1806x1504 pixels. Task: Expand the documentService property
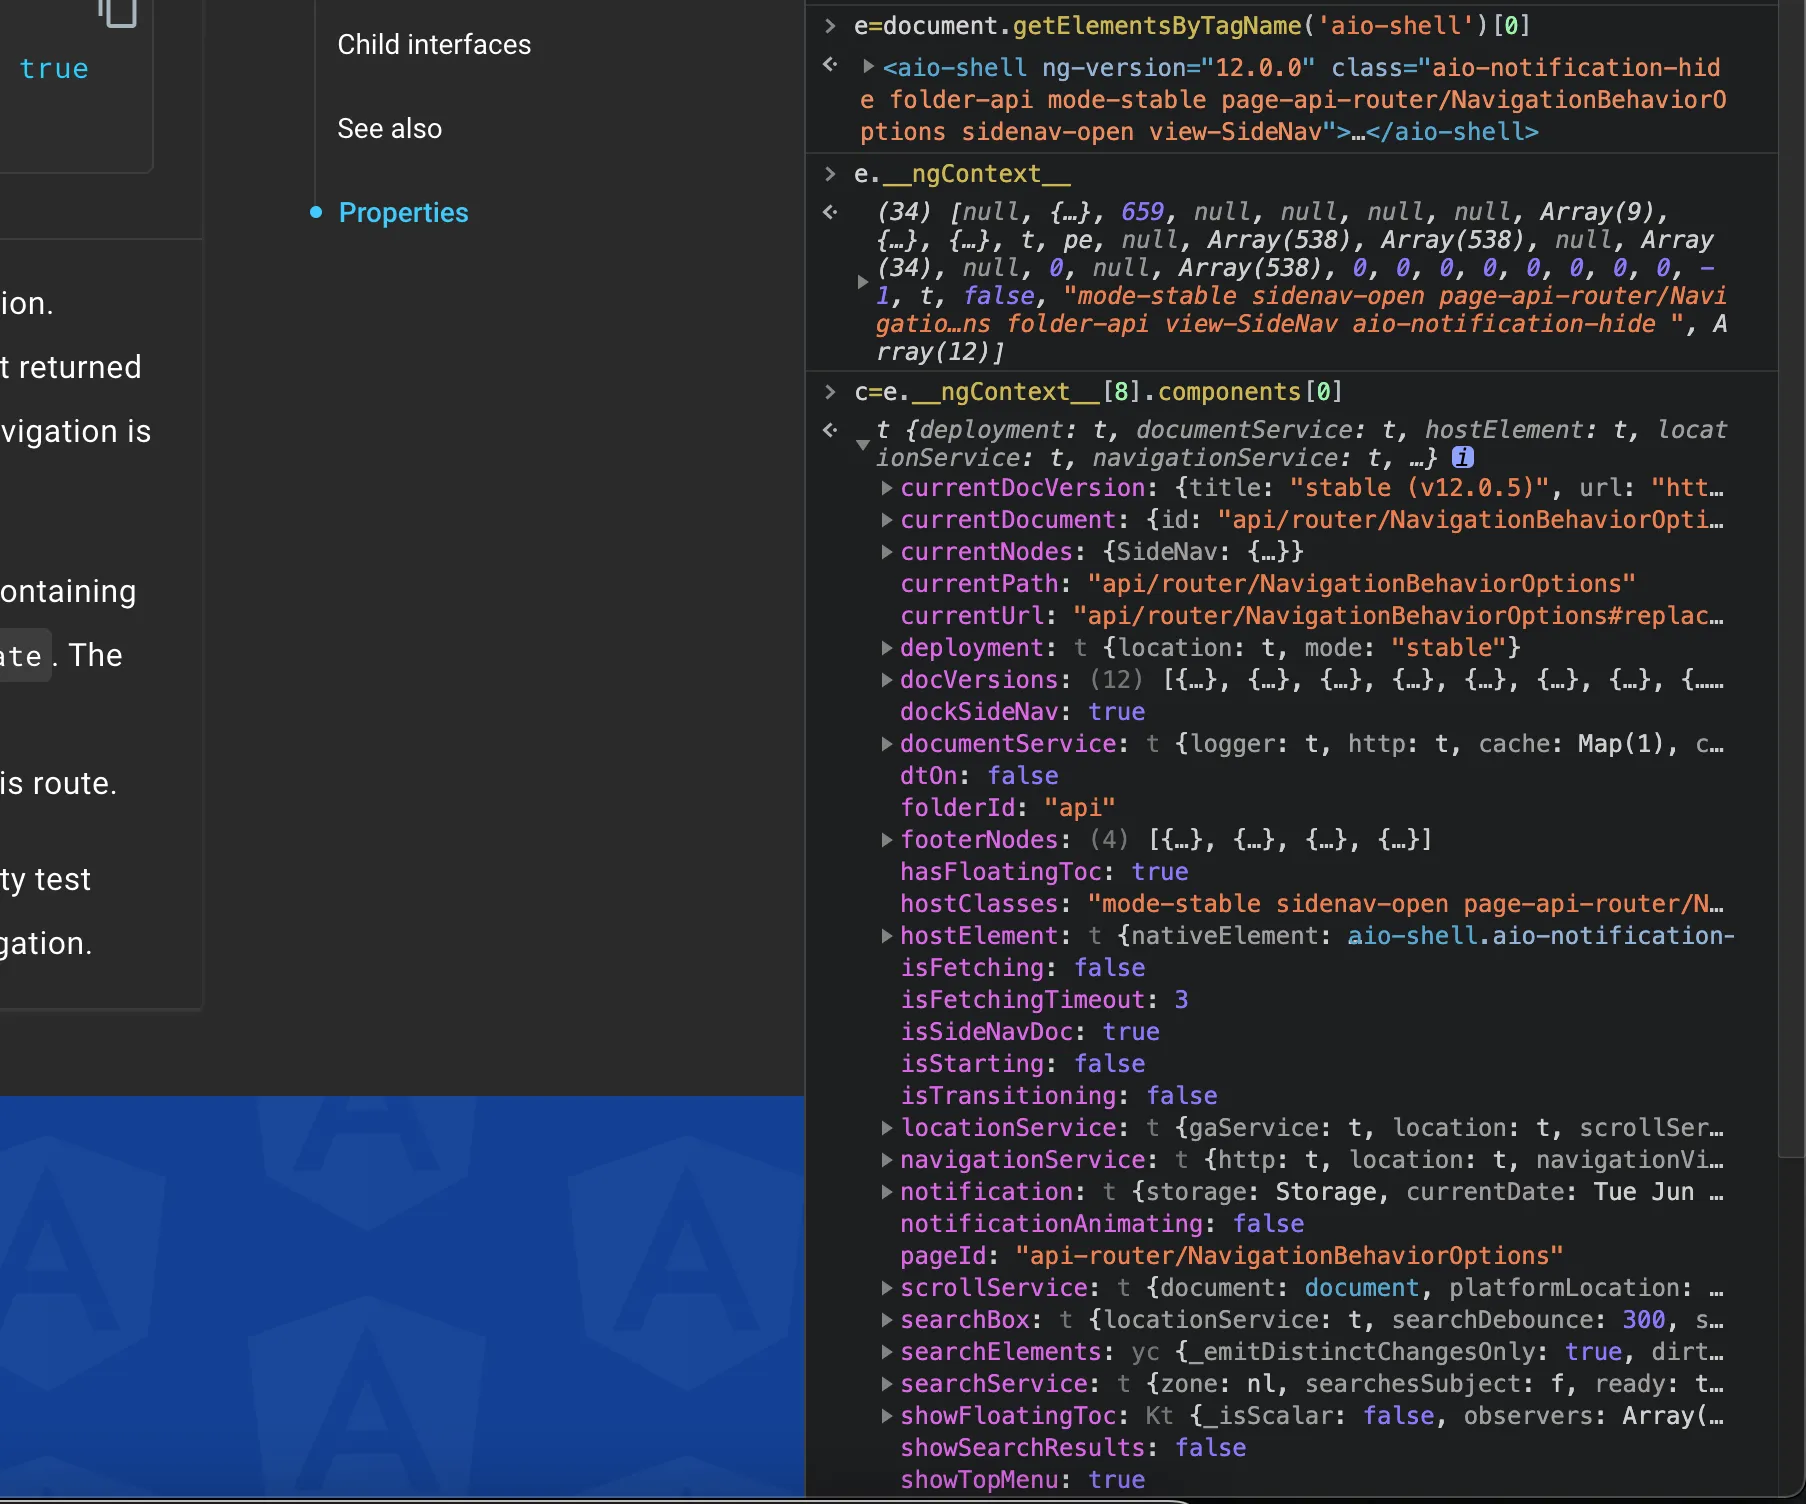click(x=886, y=744)
